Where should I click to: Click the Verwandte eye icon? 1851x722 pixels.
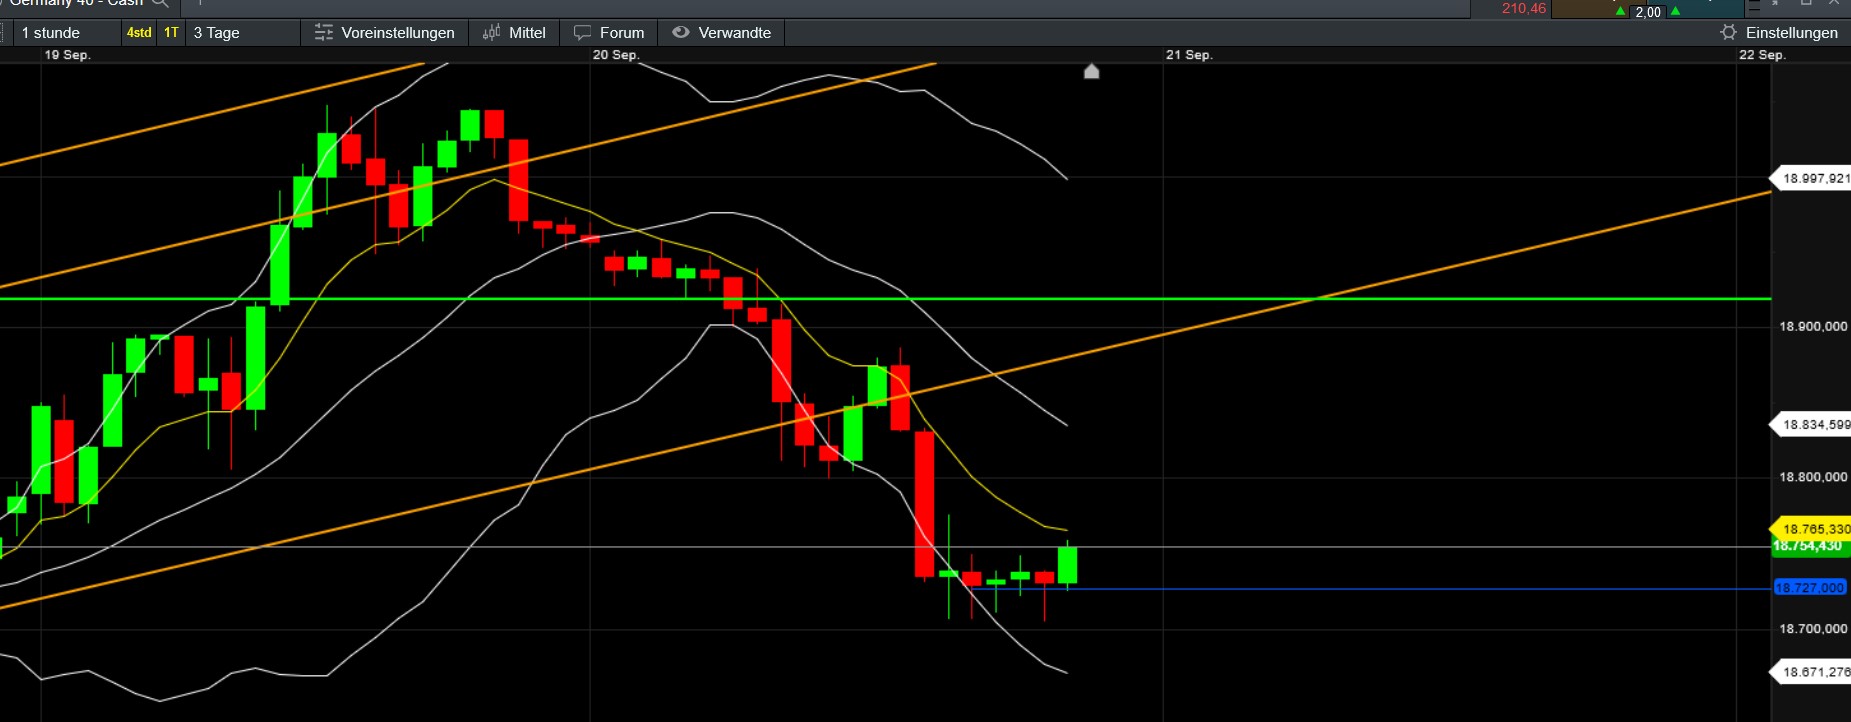point(681,33)
